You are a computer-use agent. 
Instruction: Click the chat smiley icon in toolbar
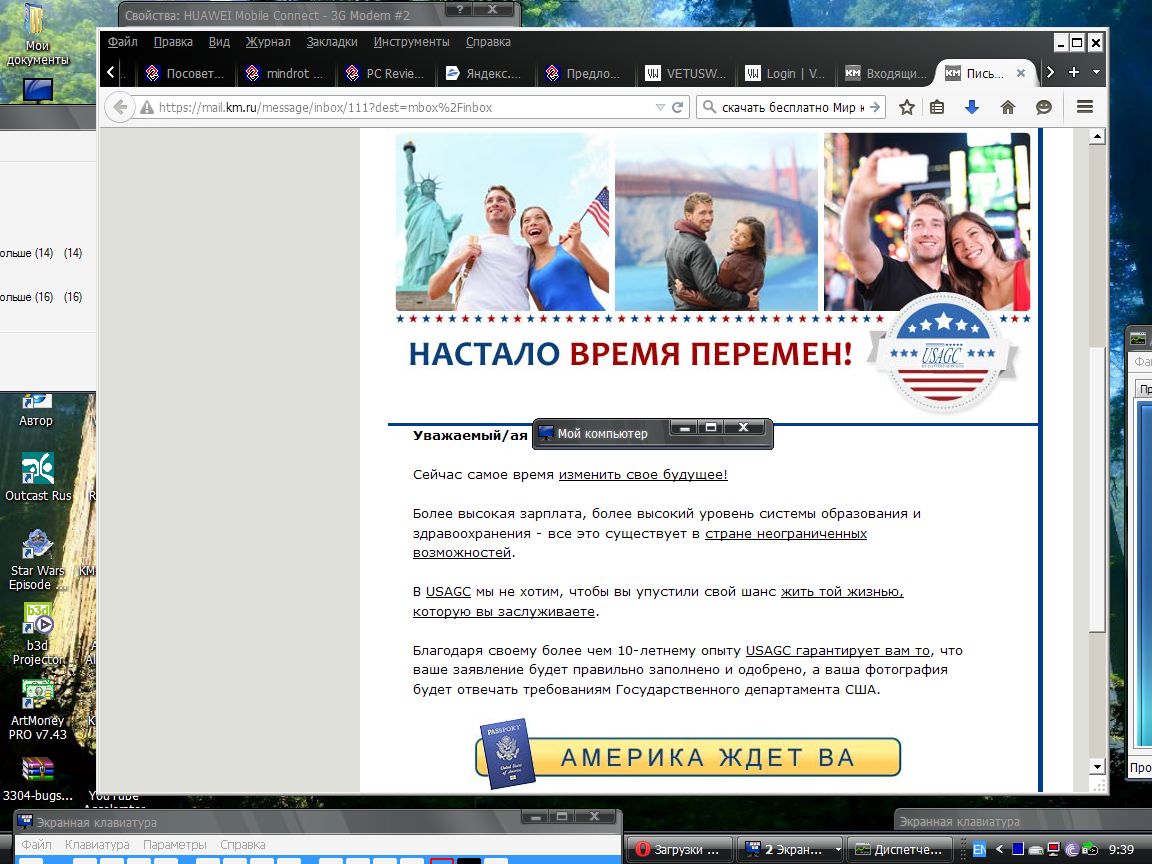click(x=1044, y=107)
